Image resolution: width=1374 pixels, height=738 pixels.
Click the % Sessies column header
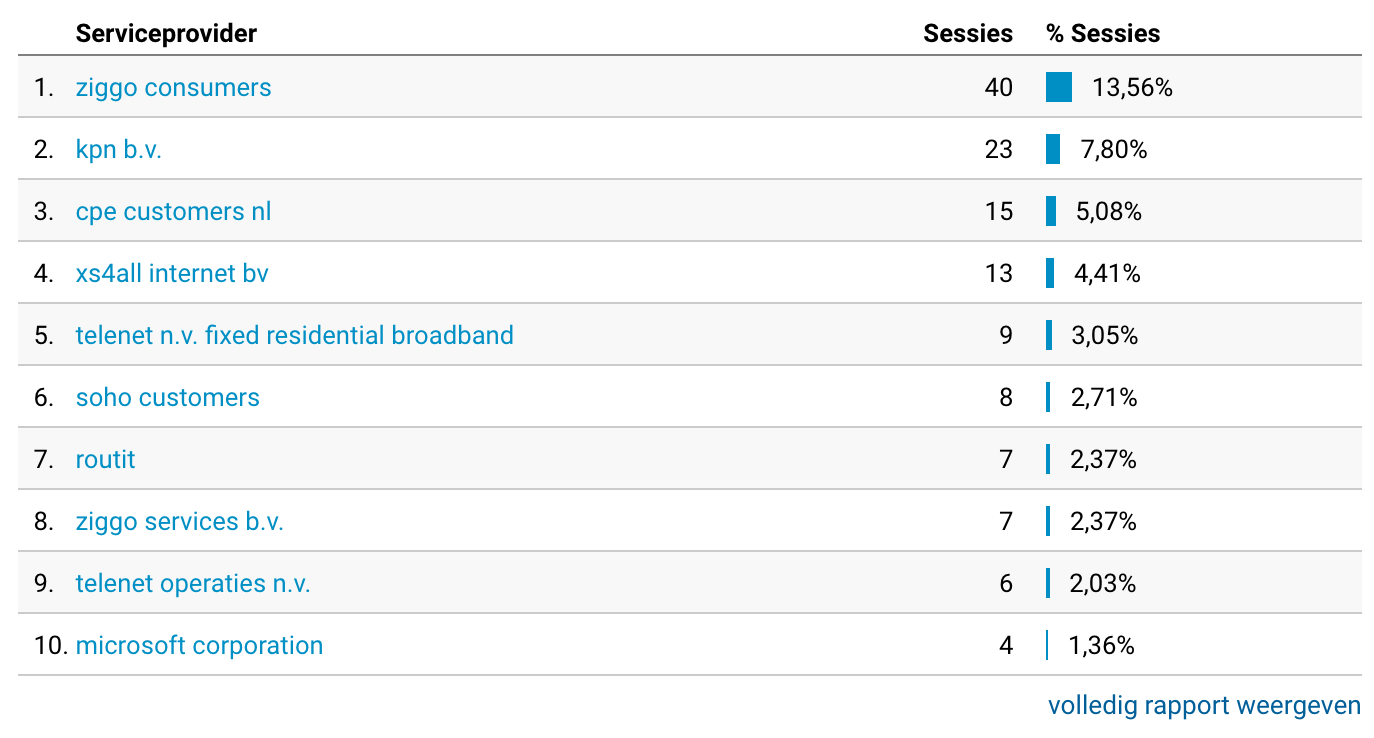pos(1103,34)
